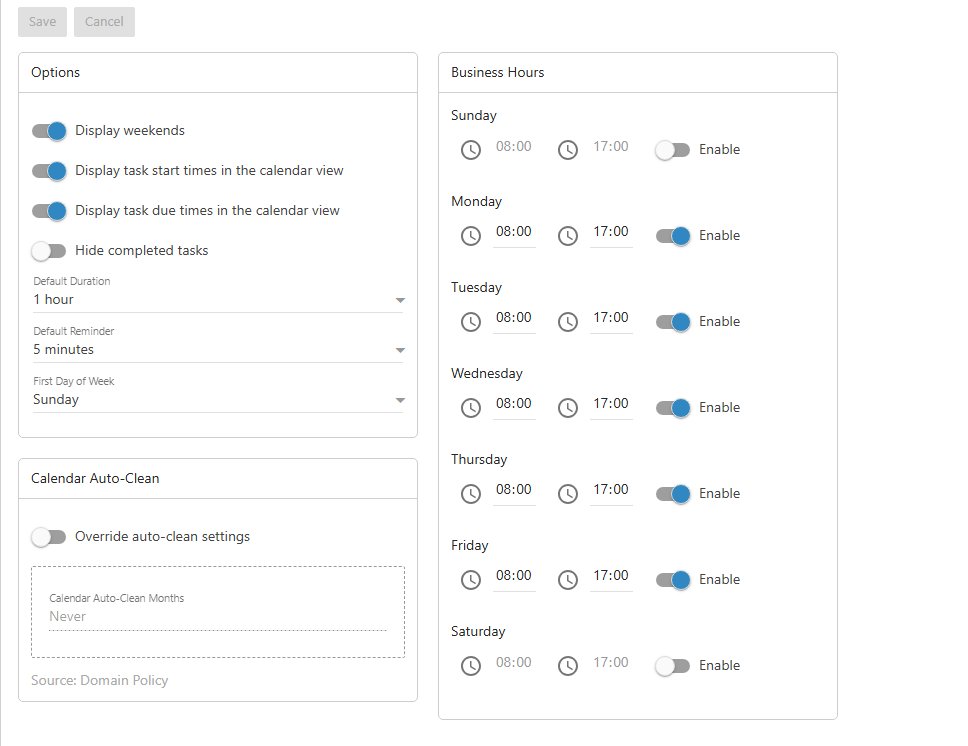Edit Tuesday end time 17:00 field
The height and width of the screenshot is (746, 968).
pyautogui.click(x=610, y=318)
